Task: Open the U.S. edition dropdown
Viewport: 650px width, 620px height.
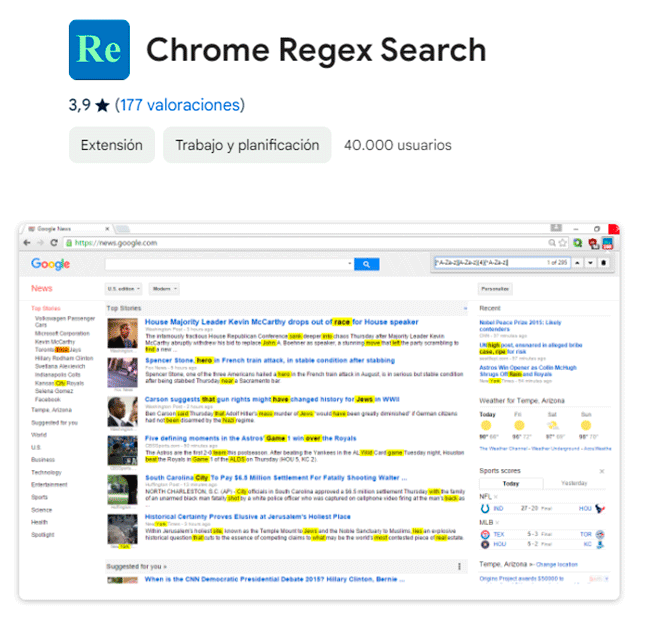Action: click(x=124, y=289)
